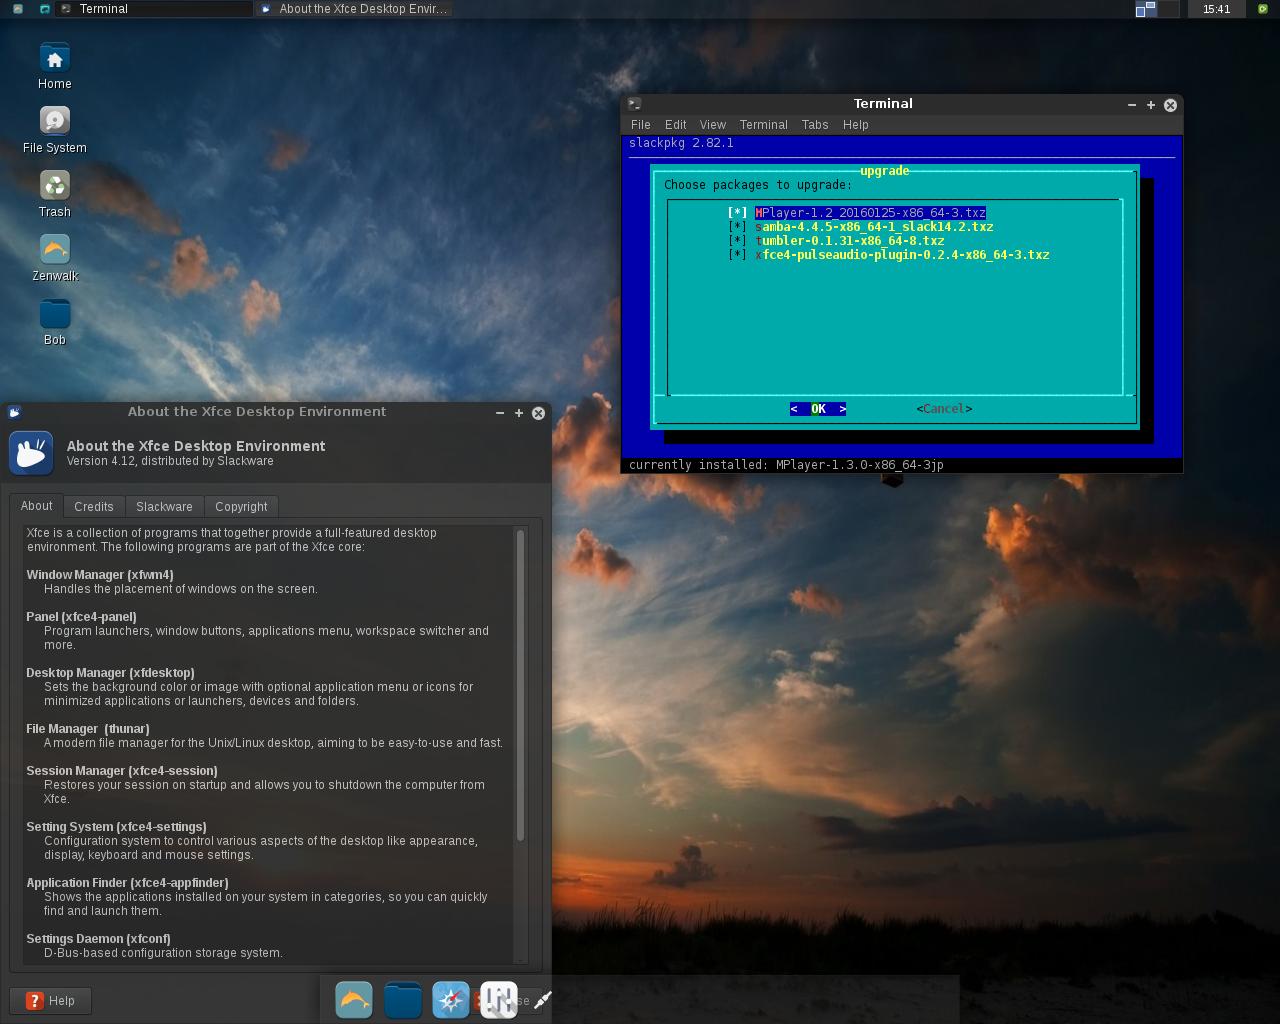The width and height of the screenshot is (1280, 1024).
Task: Open the File menu in Terminal
Action: (641, 125)
